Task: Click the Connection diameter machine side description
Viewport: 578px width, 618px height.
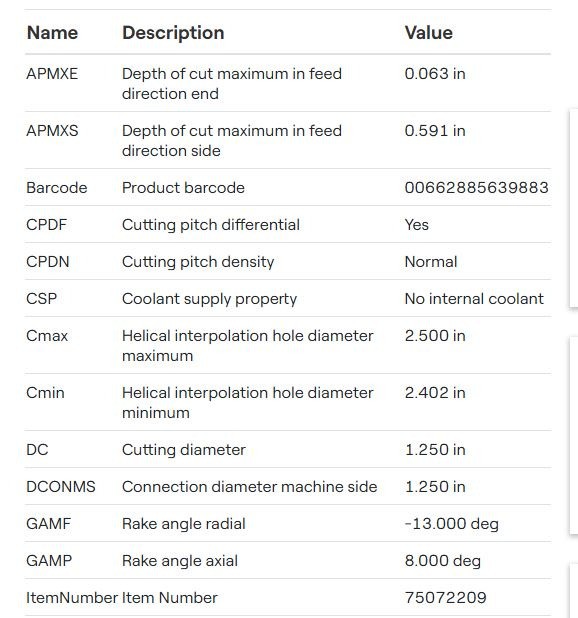Action: [x=249, y=486]
